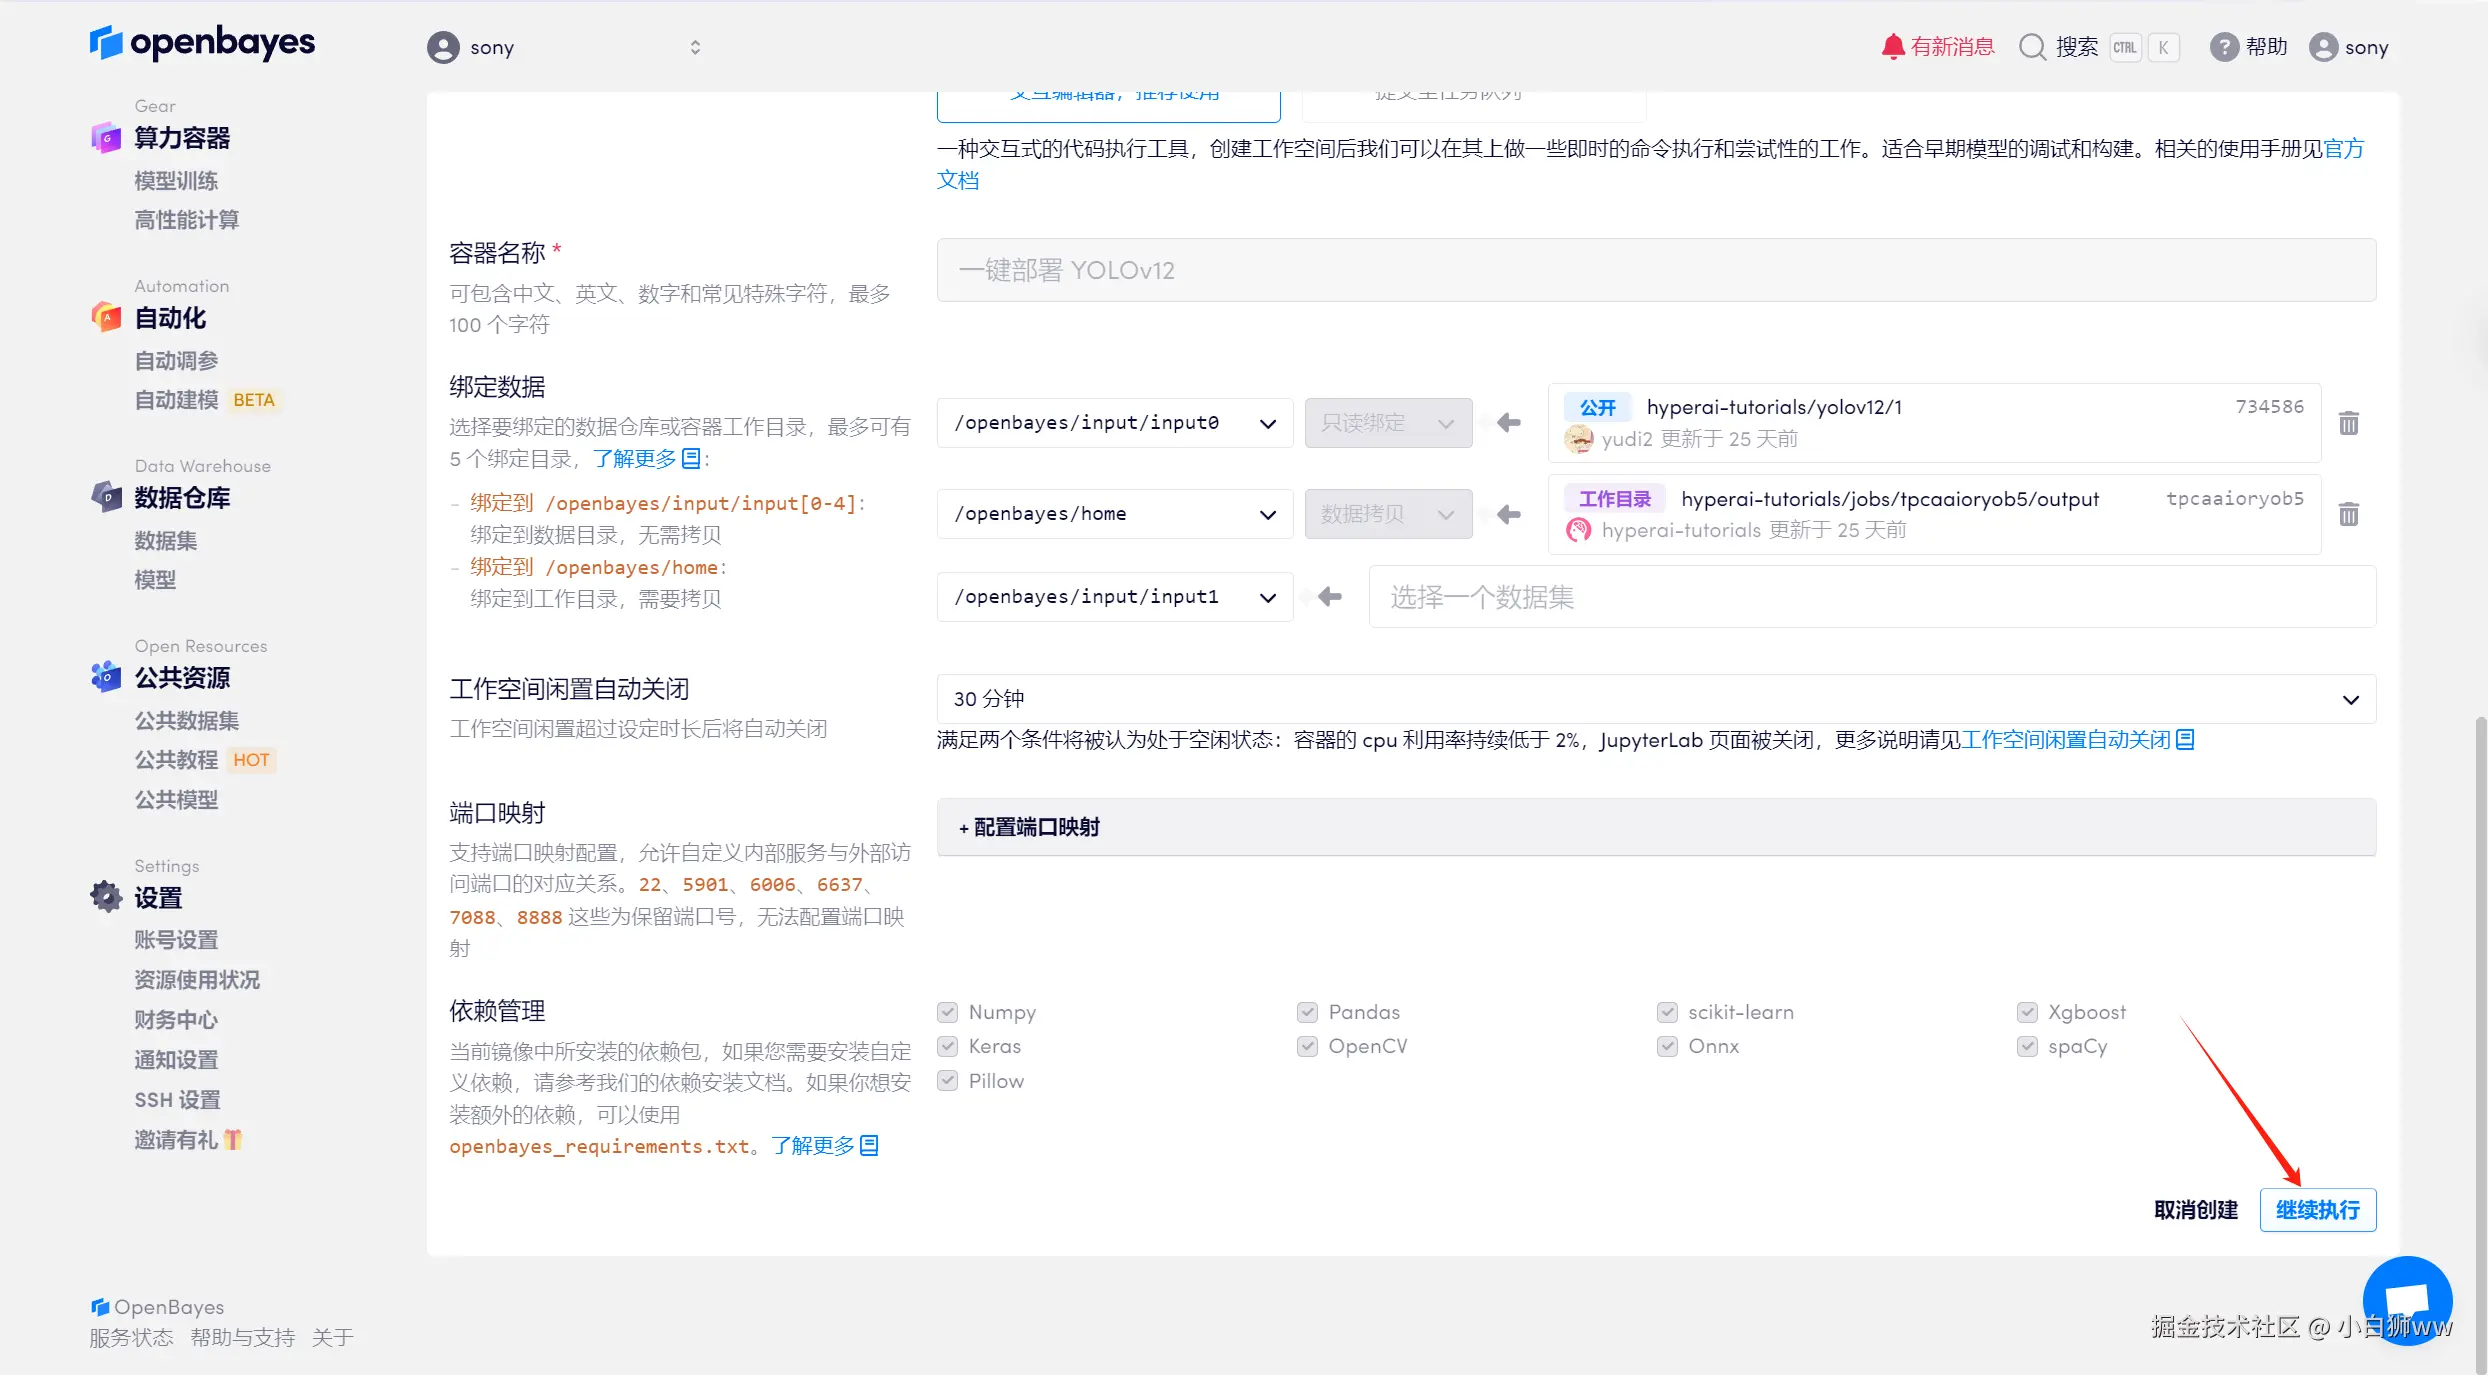Delete the tpcaaioryob5 output binding
This screenshot has height=1375, width=2488.
(x=2349, y=514)
